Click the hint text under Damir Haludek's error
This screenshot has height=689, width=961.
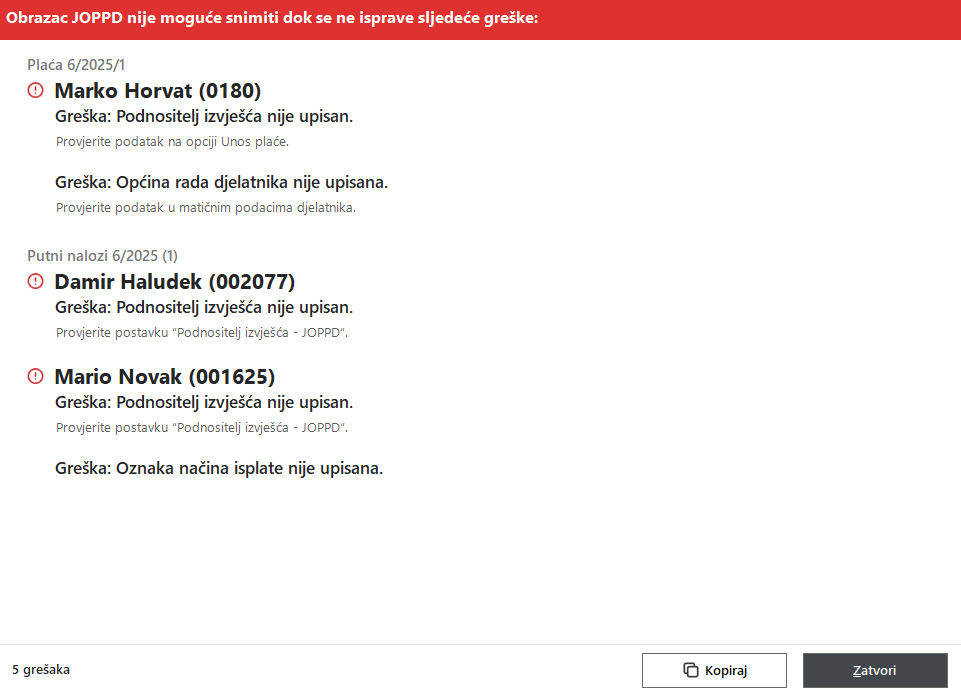(201, 332)
